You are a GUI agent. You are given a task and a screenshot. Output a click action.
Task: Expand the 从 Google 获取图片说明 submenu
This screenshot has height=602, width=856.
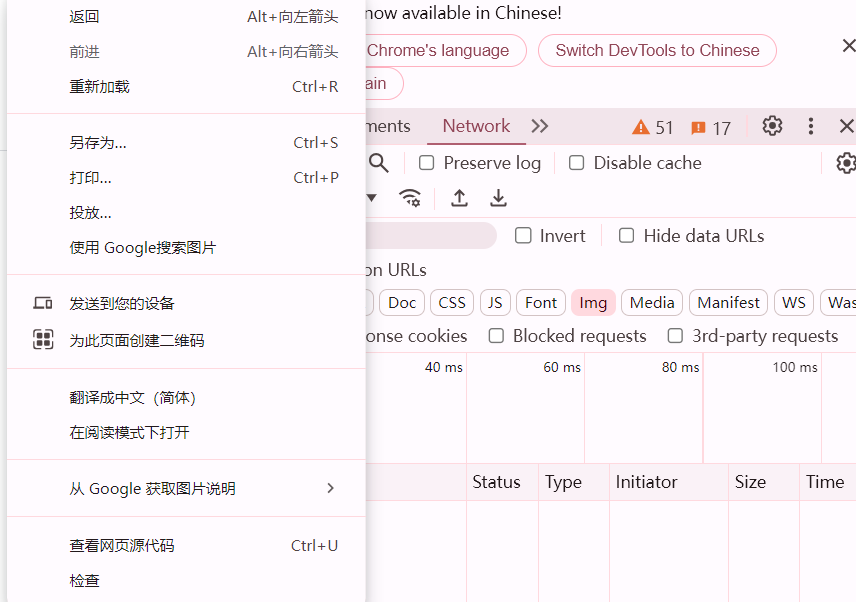click(331, 489)
